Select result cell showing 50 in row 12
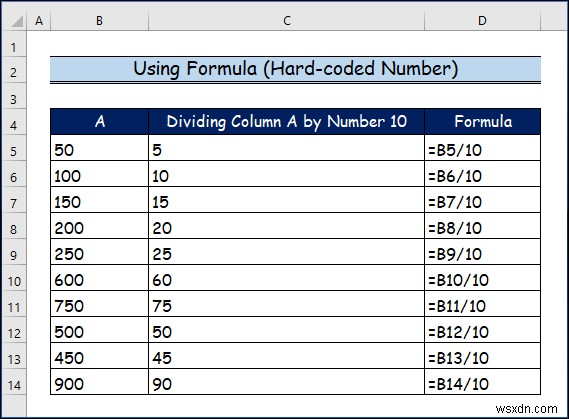This screenshot has width=569, height=419. coord(286,330)
